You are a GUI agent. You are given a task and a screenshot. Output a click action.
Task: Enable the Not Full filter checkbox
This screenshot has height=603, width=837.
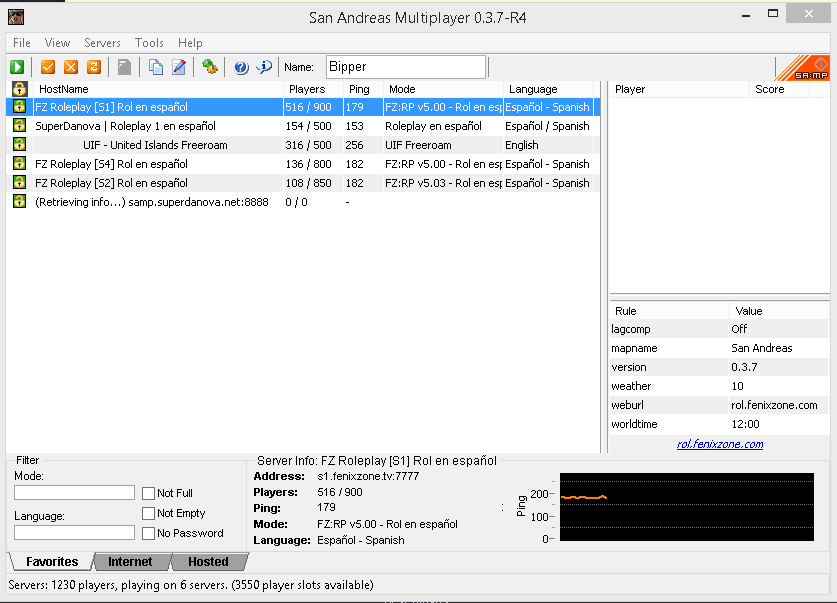click(148, 493)
